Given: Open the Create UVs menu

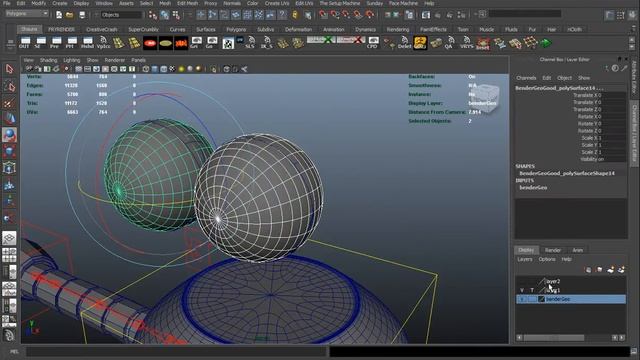Looking at the screenshot, I should pyautogui.click(x=277, y=3).
